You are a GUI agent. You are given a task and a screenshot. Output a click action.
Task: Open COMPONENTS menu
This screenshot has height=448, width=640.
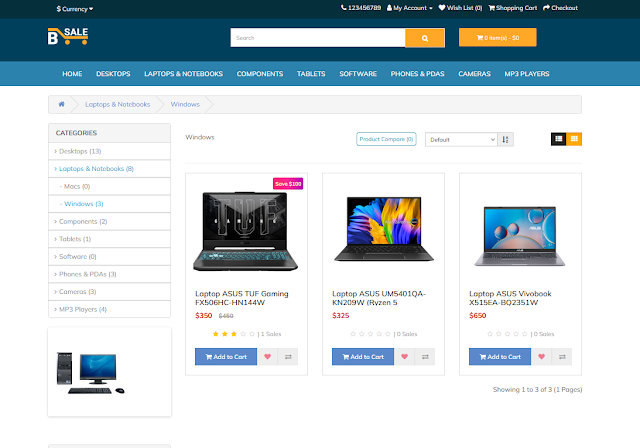(x=260, y=74)
